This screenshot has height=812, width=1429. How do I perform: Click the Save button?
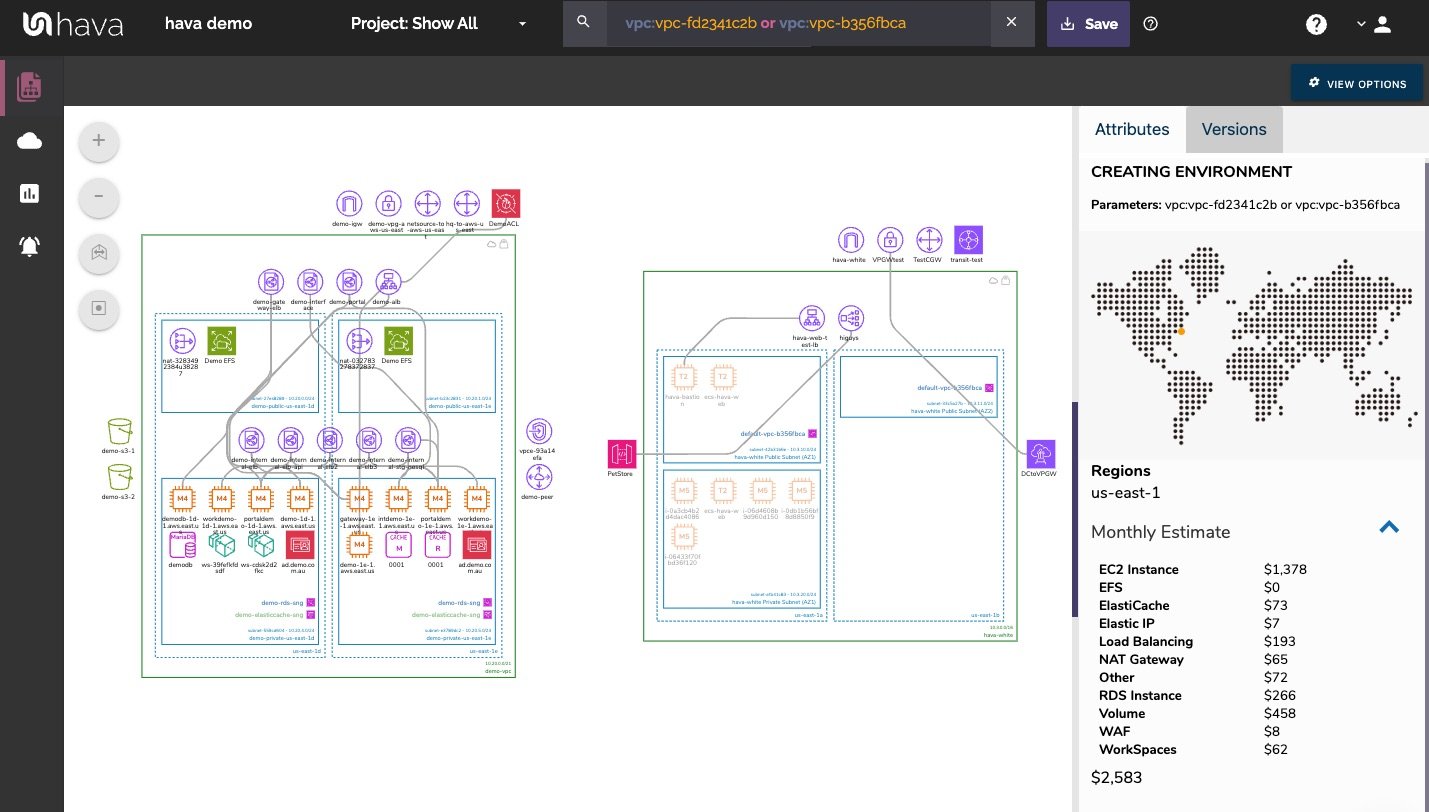pos(1088,23)
